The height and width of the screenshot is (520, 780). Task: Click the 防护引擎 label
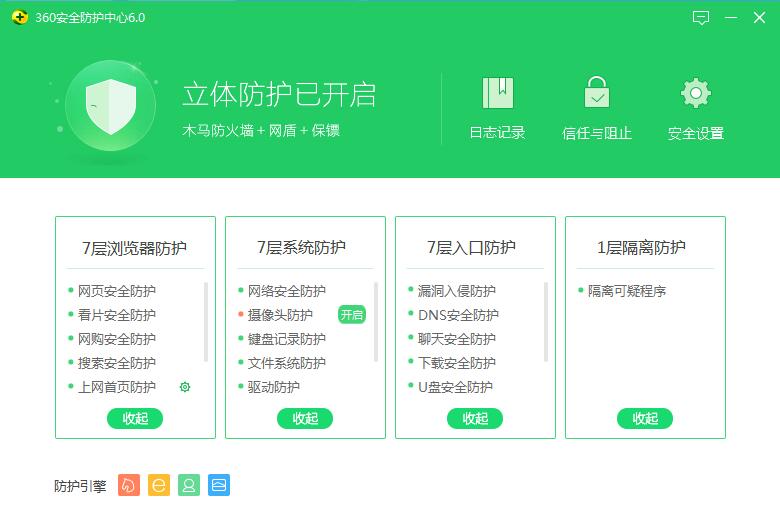point(80,486)
